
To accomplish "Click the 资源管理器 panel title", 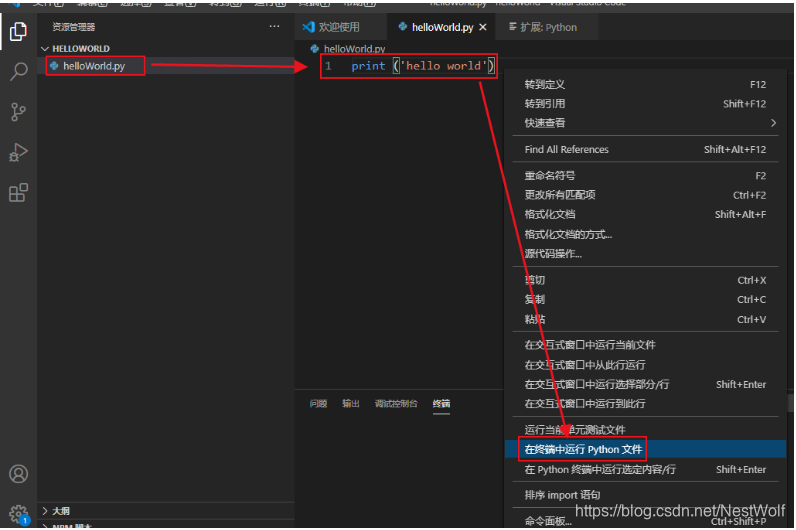I will pyautogui.click(x=74, y=27).
